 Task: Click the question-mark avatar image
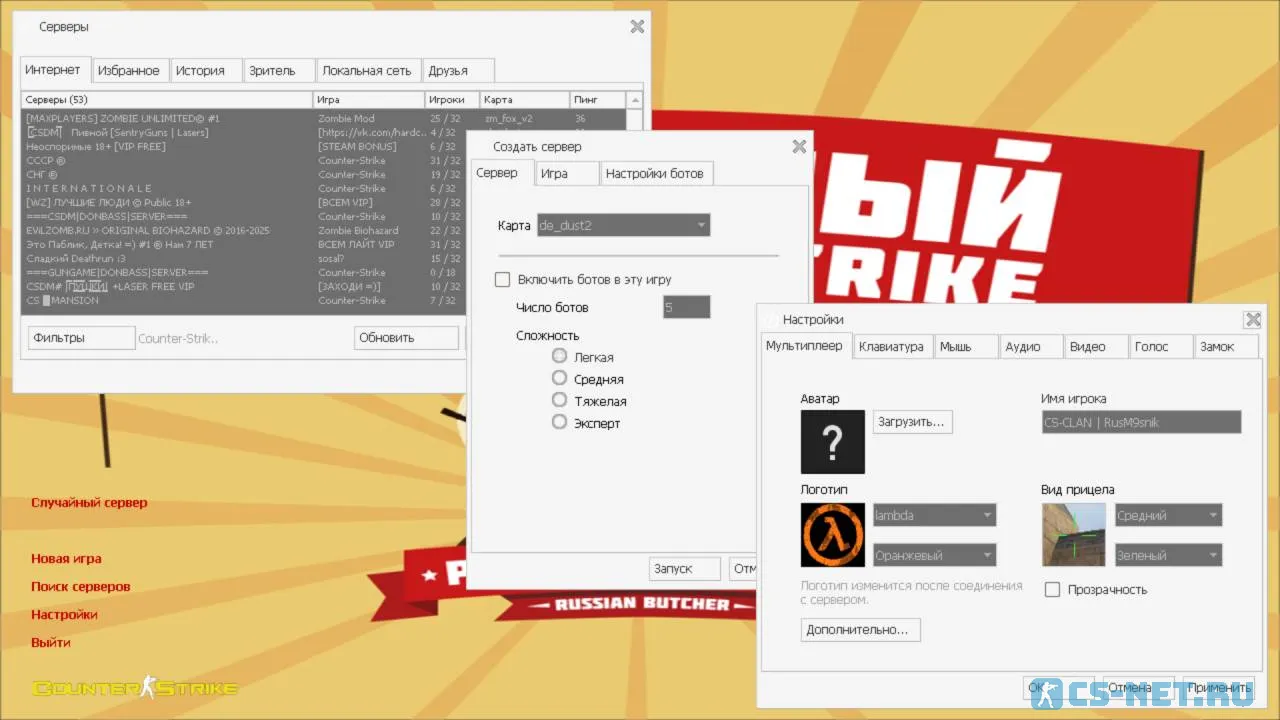click(833, 441)
